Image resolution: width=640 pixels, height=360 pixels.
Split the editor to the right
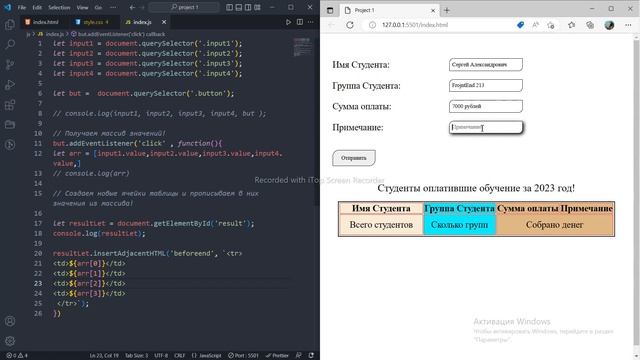[x=300, y=22]
